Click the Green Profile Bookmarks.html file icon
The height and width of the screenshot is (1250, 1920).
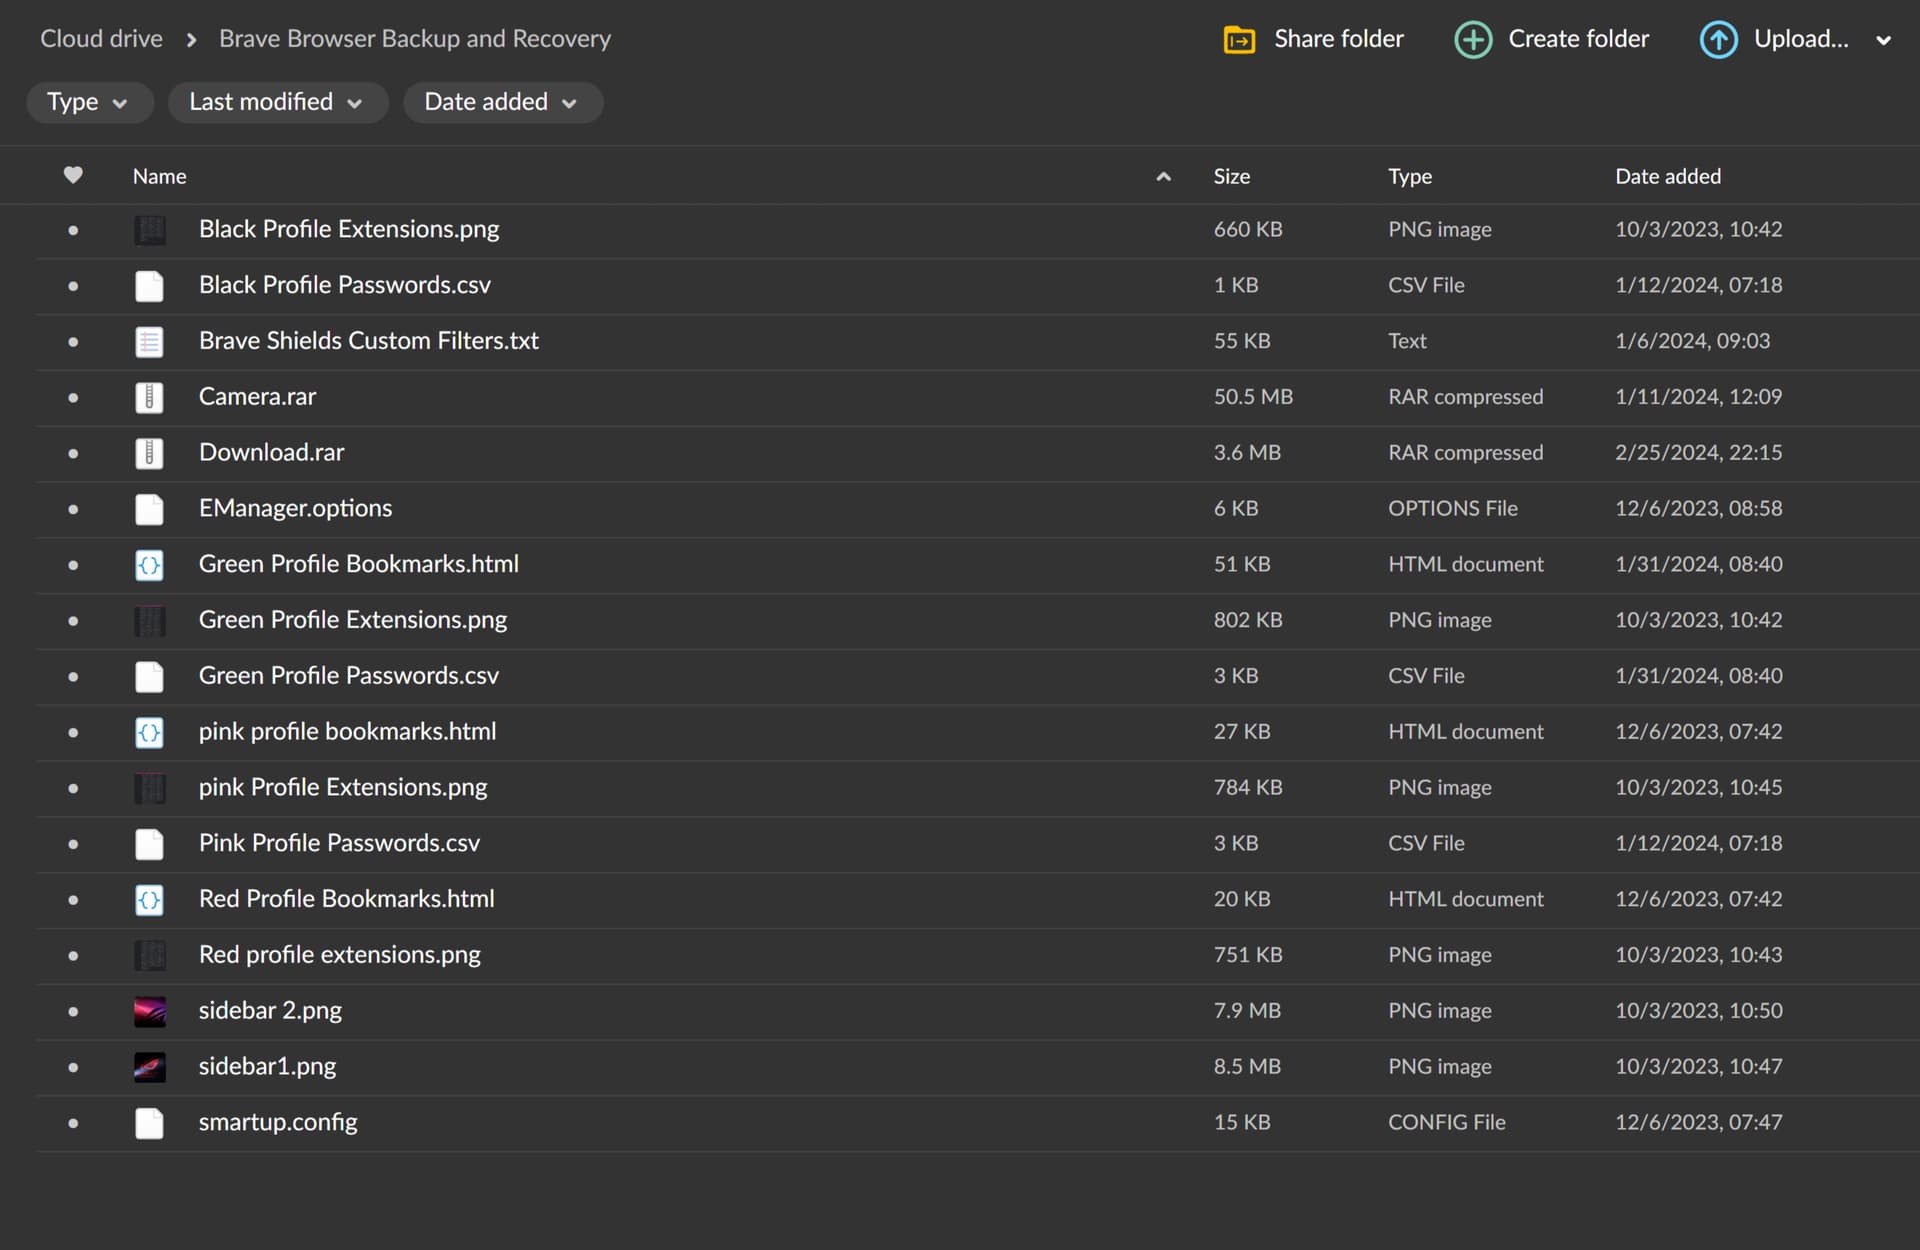pos(149,565)
